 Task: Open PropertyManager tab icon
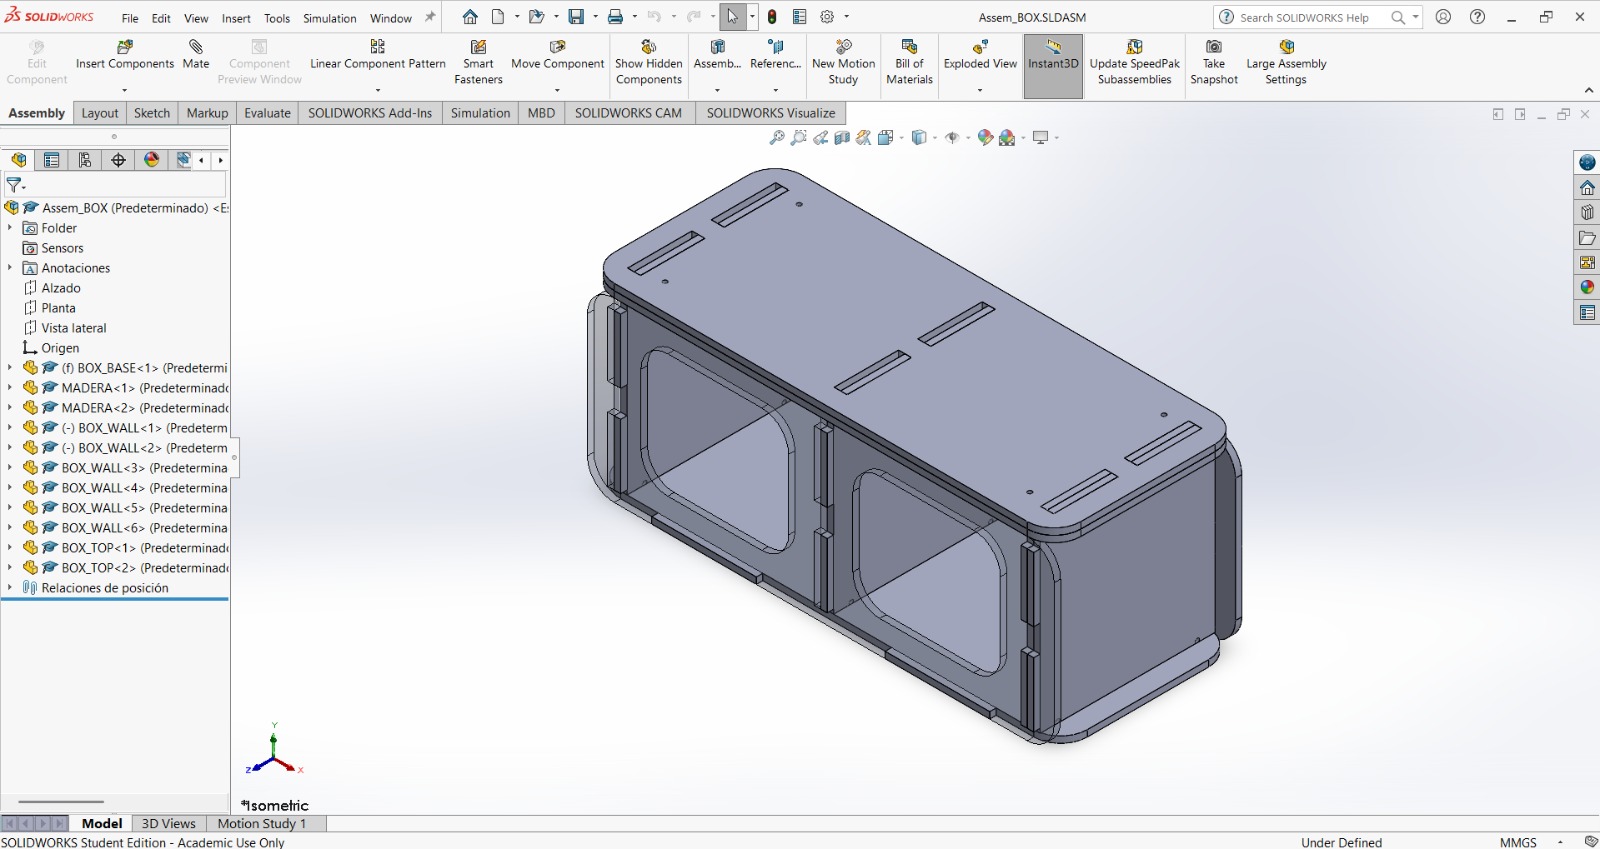pos(51,160)
